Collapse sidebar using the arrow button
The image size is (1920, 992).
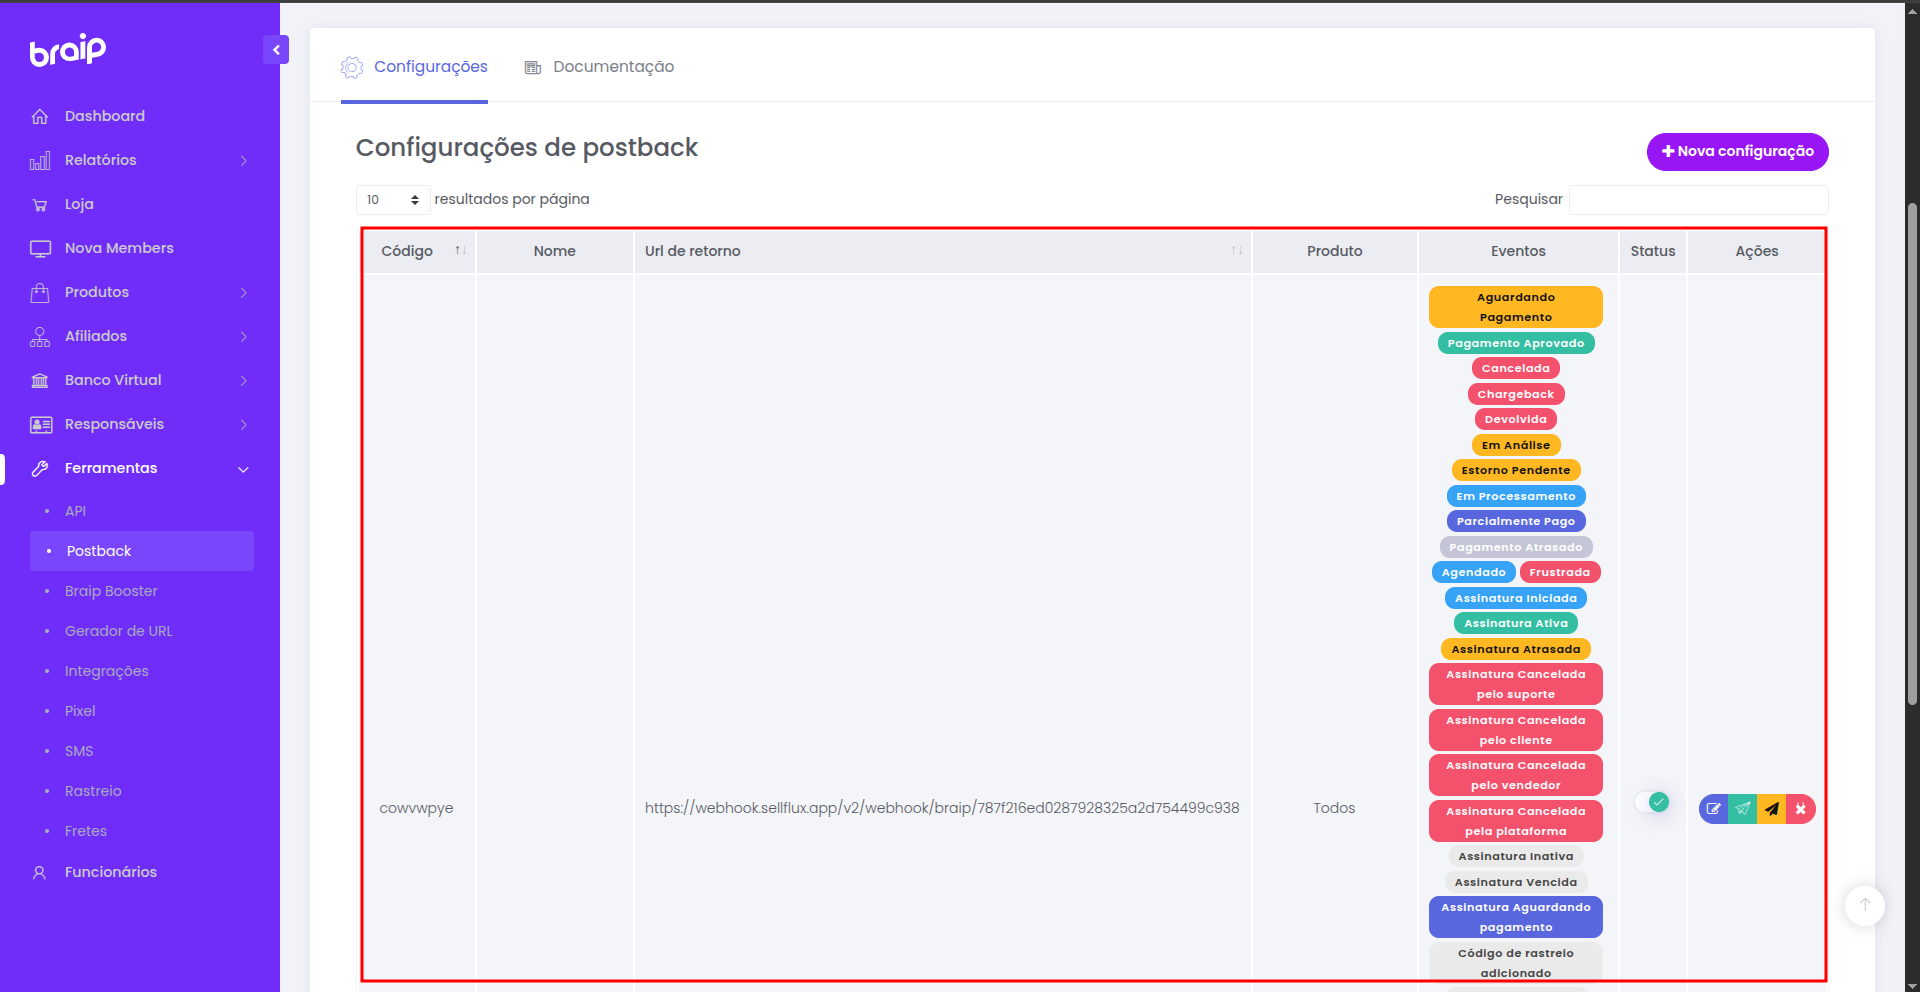[276, 50]
